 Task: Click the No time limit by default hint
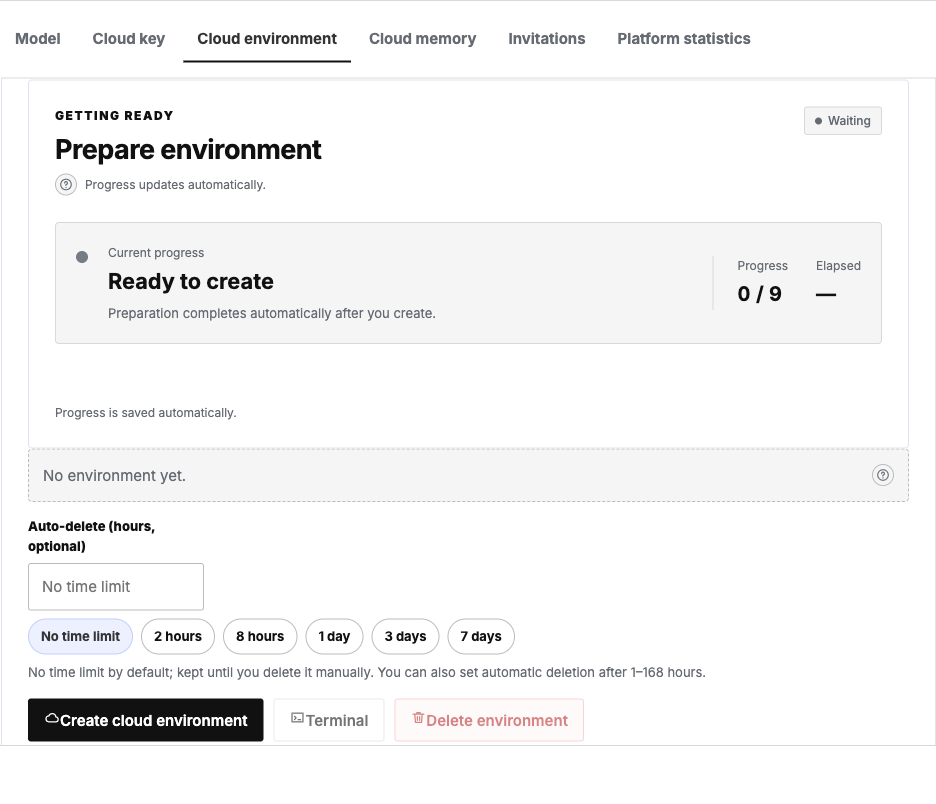(367, 672)
